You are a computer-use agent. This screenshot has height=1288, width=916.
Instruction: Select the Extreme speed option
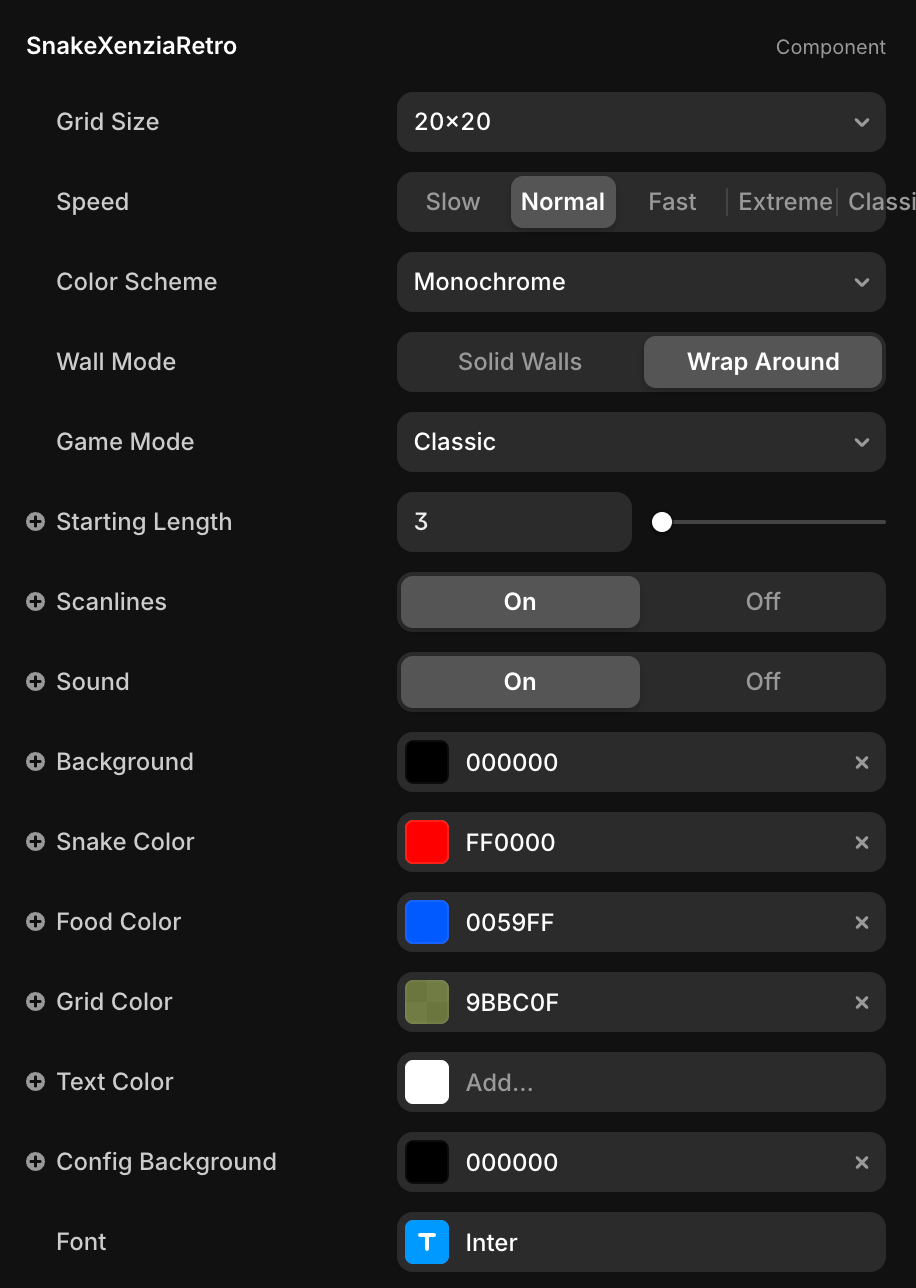pyautogui.click(x=785, y=202)
